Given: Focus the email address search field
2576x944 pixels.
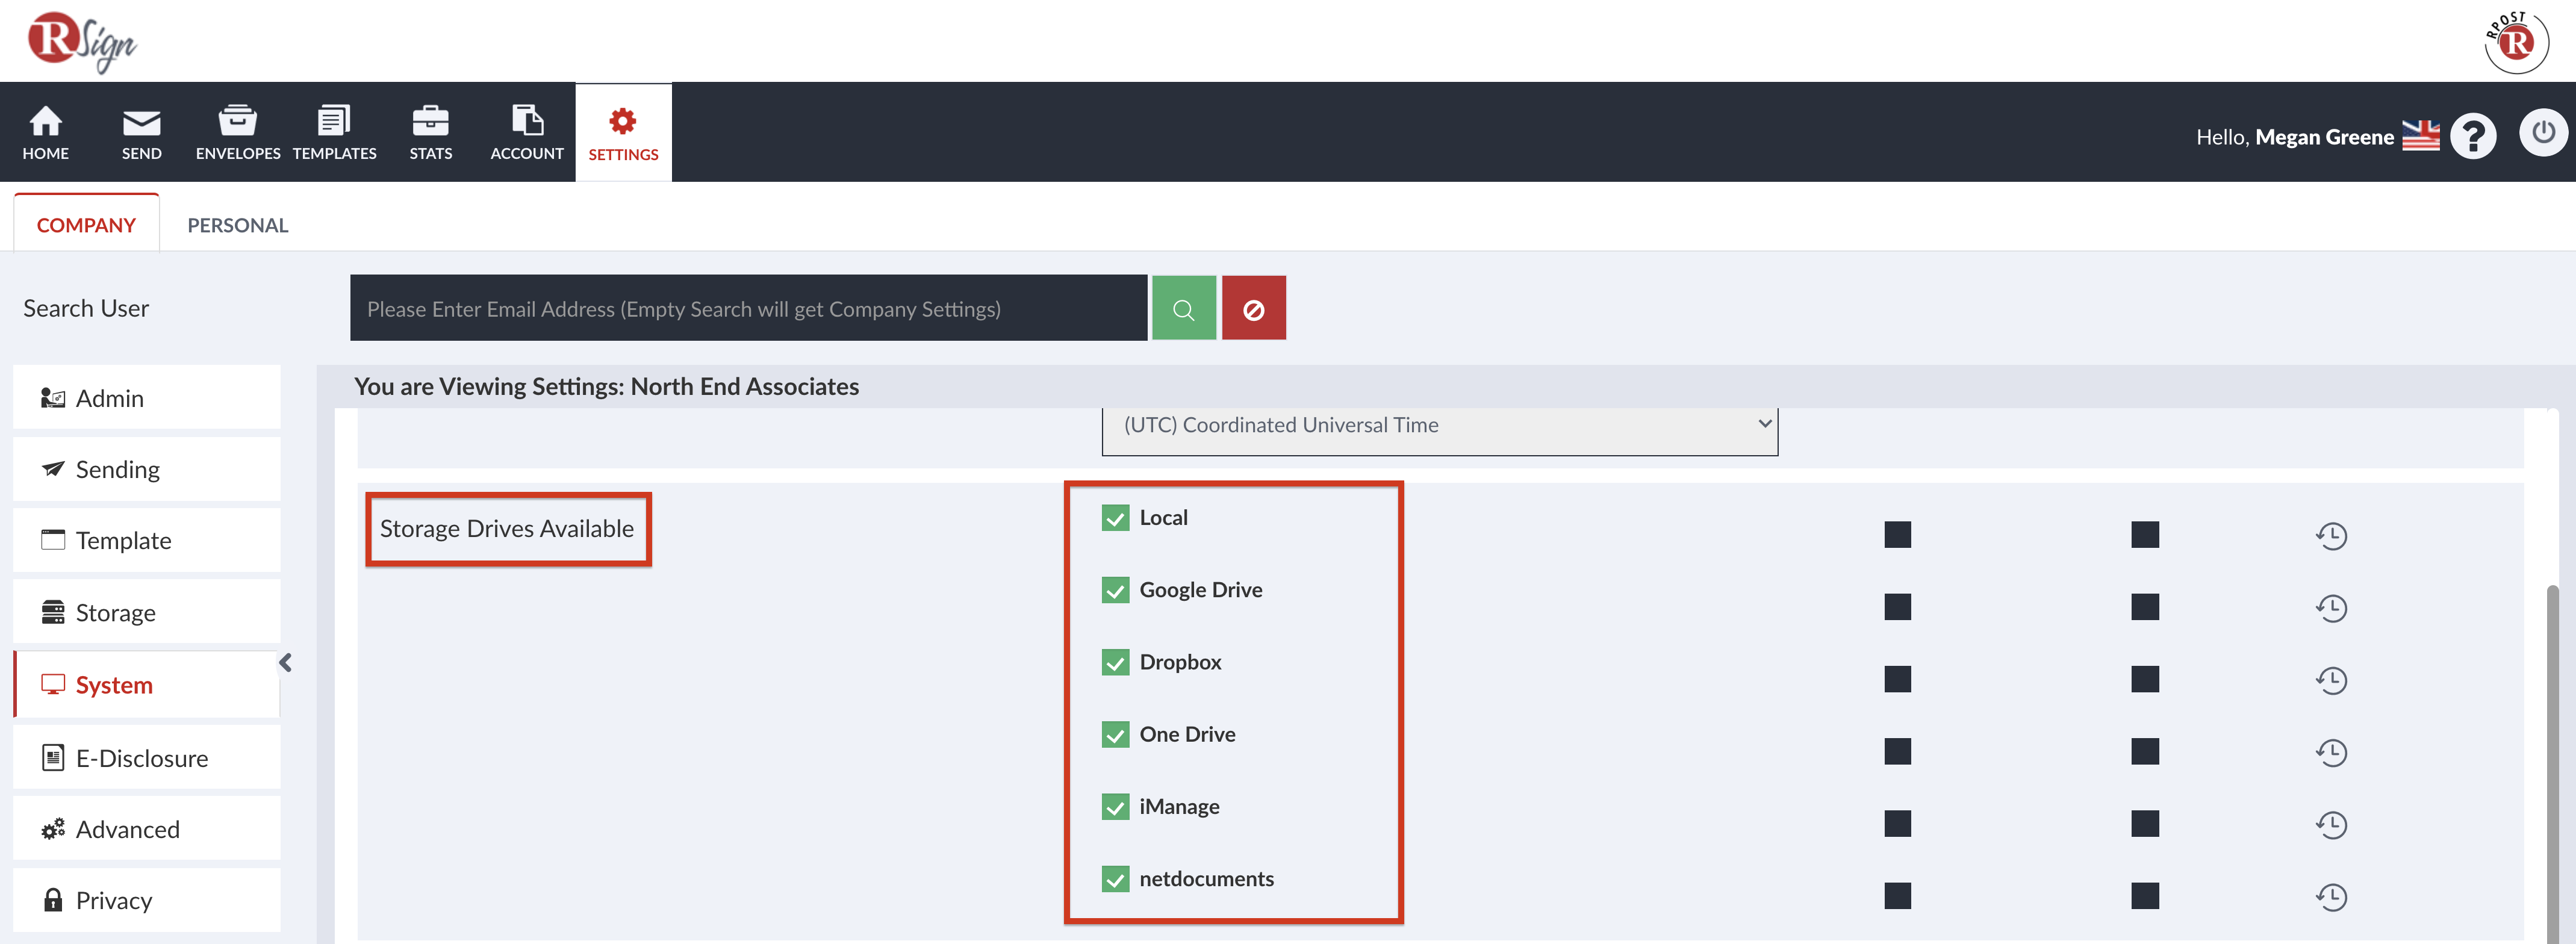Looking at the screenshot, I should (748, 308).
